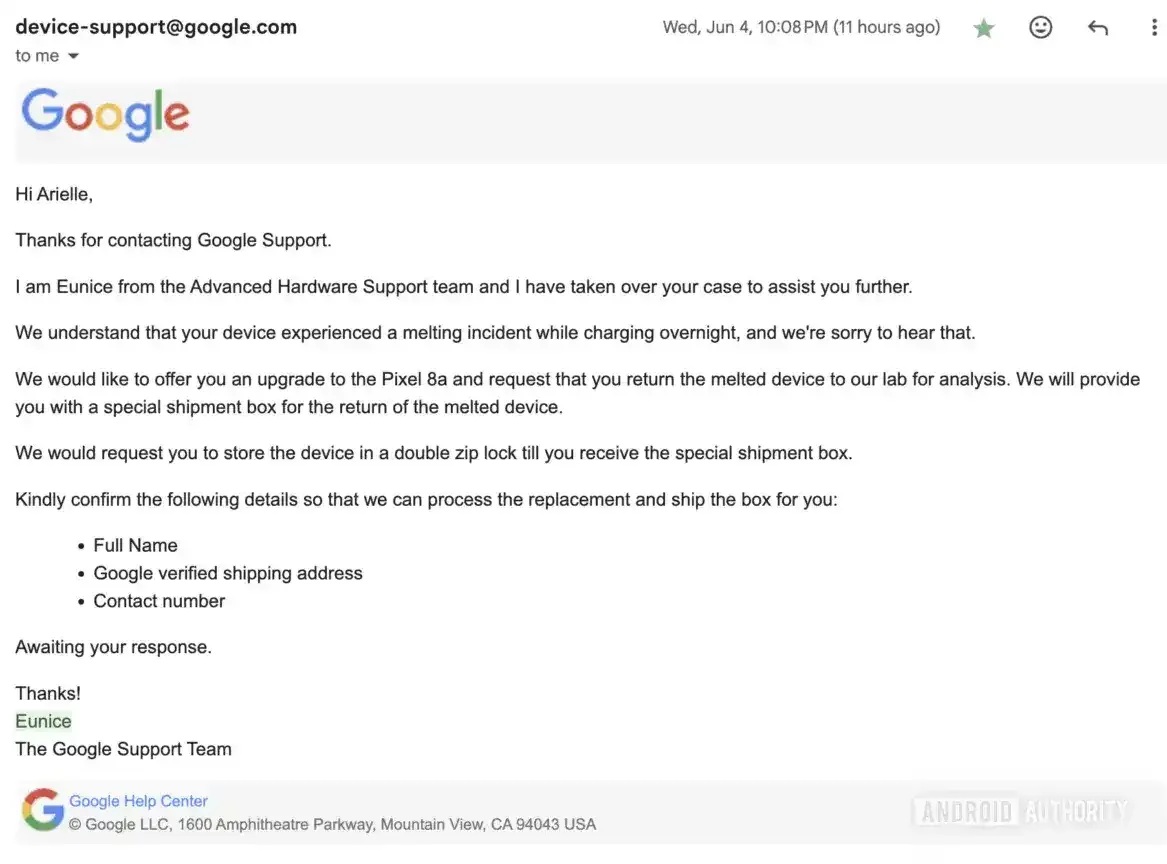Click "Thanks for contacting Google Support." sentence
This screenshot has width=1167, height=864.
pos(173,240)
